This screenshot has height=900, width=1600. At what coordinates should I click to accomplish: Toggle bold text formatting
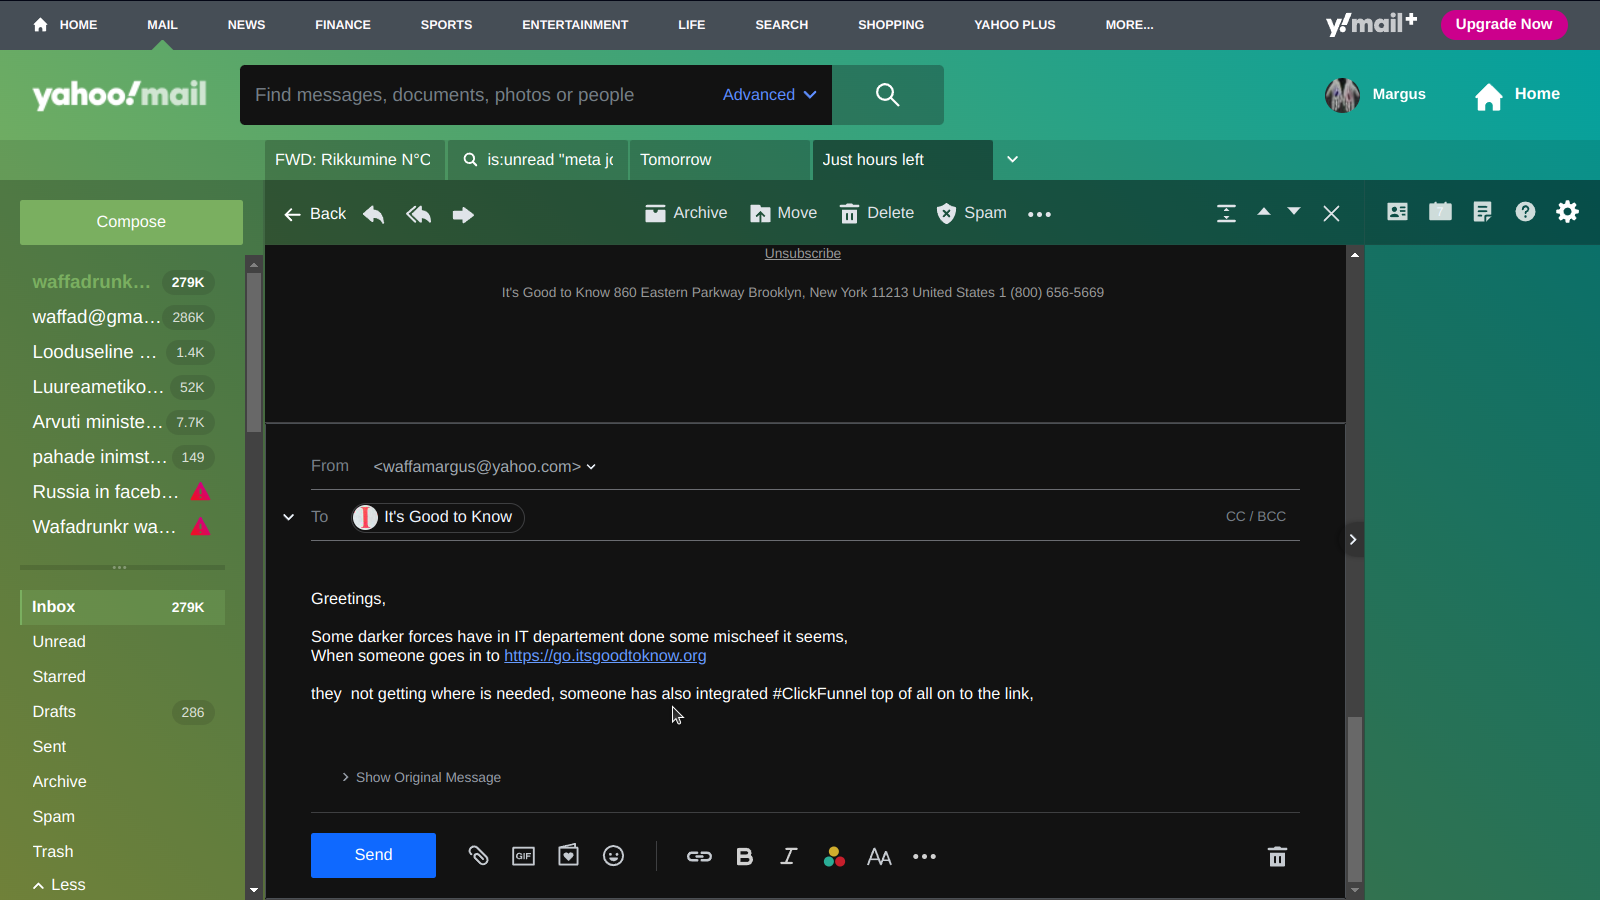(744, 857)
